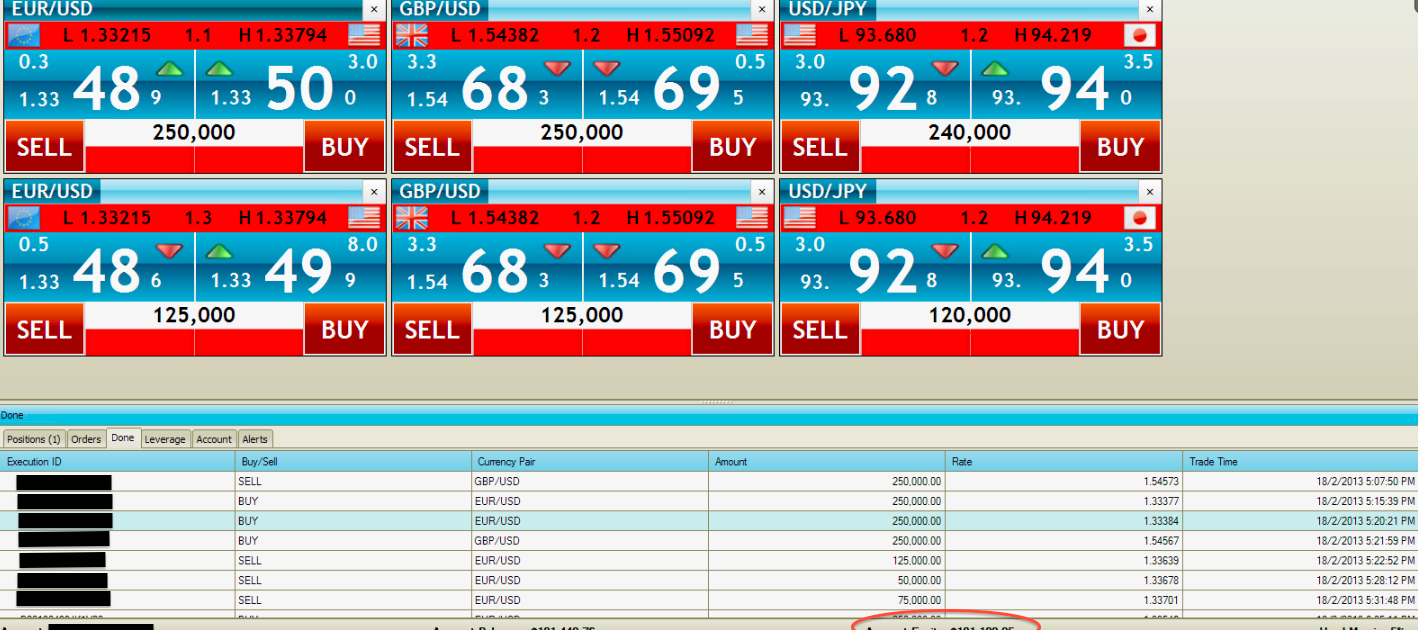Switch to the Orders tab

(x=86, y=439)
